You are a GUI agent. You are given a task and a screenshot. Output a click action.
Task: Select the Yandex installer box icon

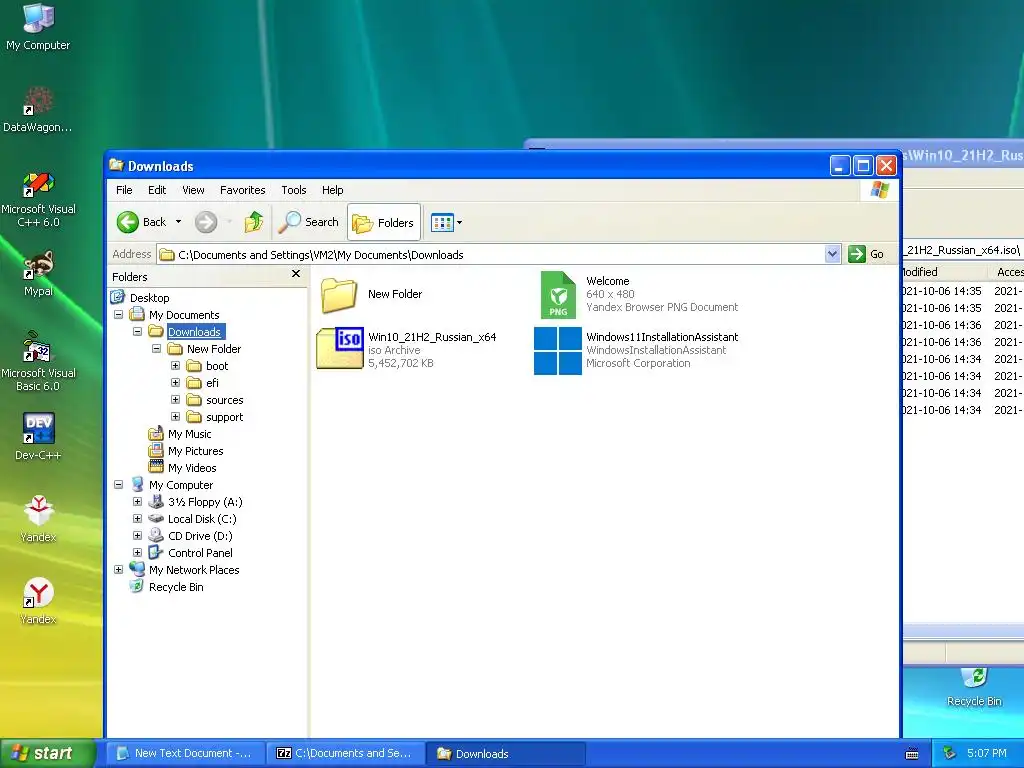click(x=38, y=519)
